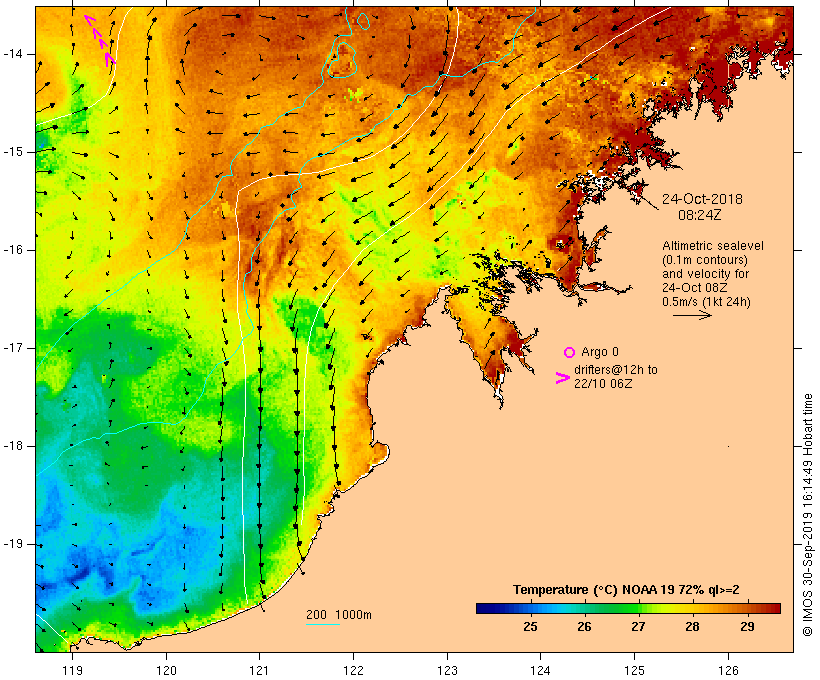Click the colorbar tick label "27"

638,626
